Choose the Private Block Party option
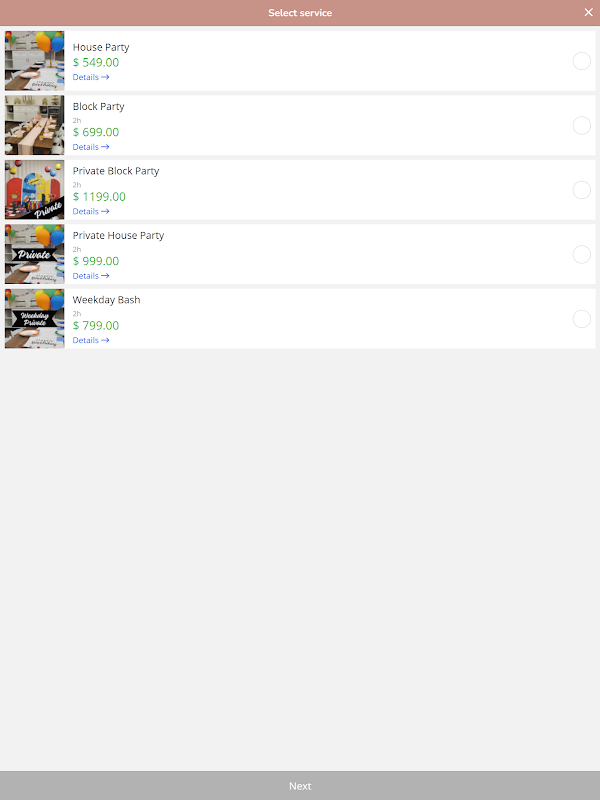 [582, 190]
